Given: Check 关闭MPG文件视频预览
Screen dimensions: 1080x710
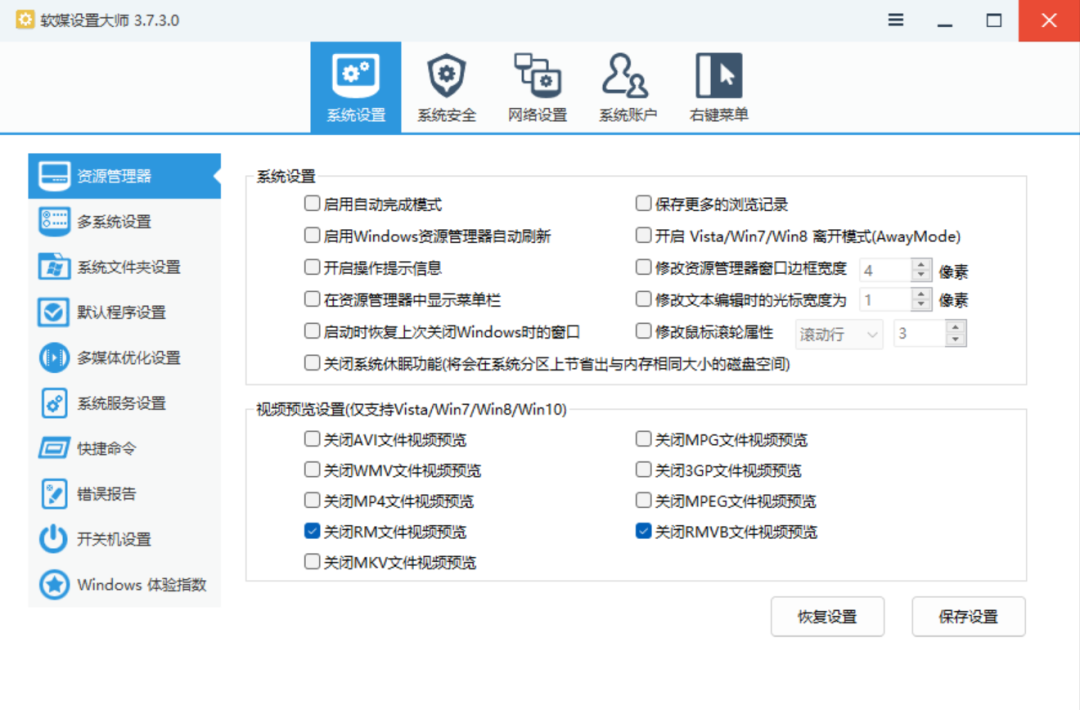Looking at the screenshot, I should pyautogui.click(x=643, y=439).
